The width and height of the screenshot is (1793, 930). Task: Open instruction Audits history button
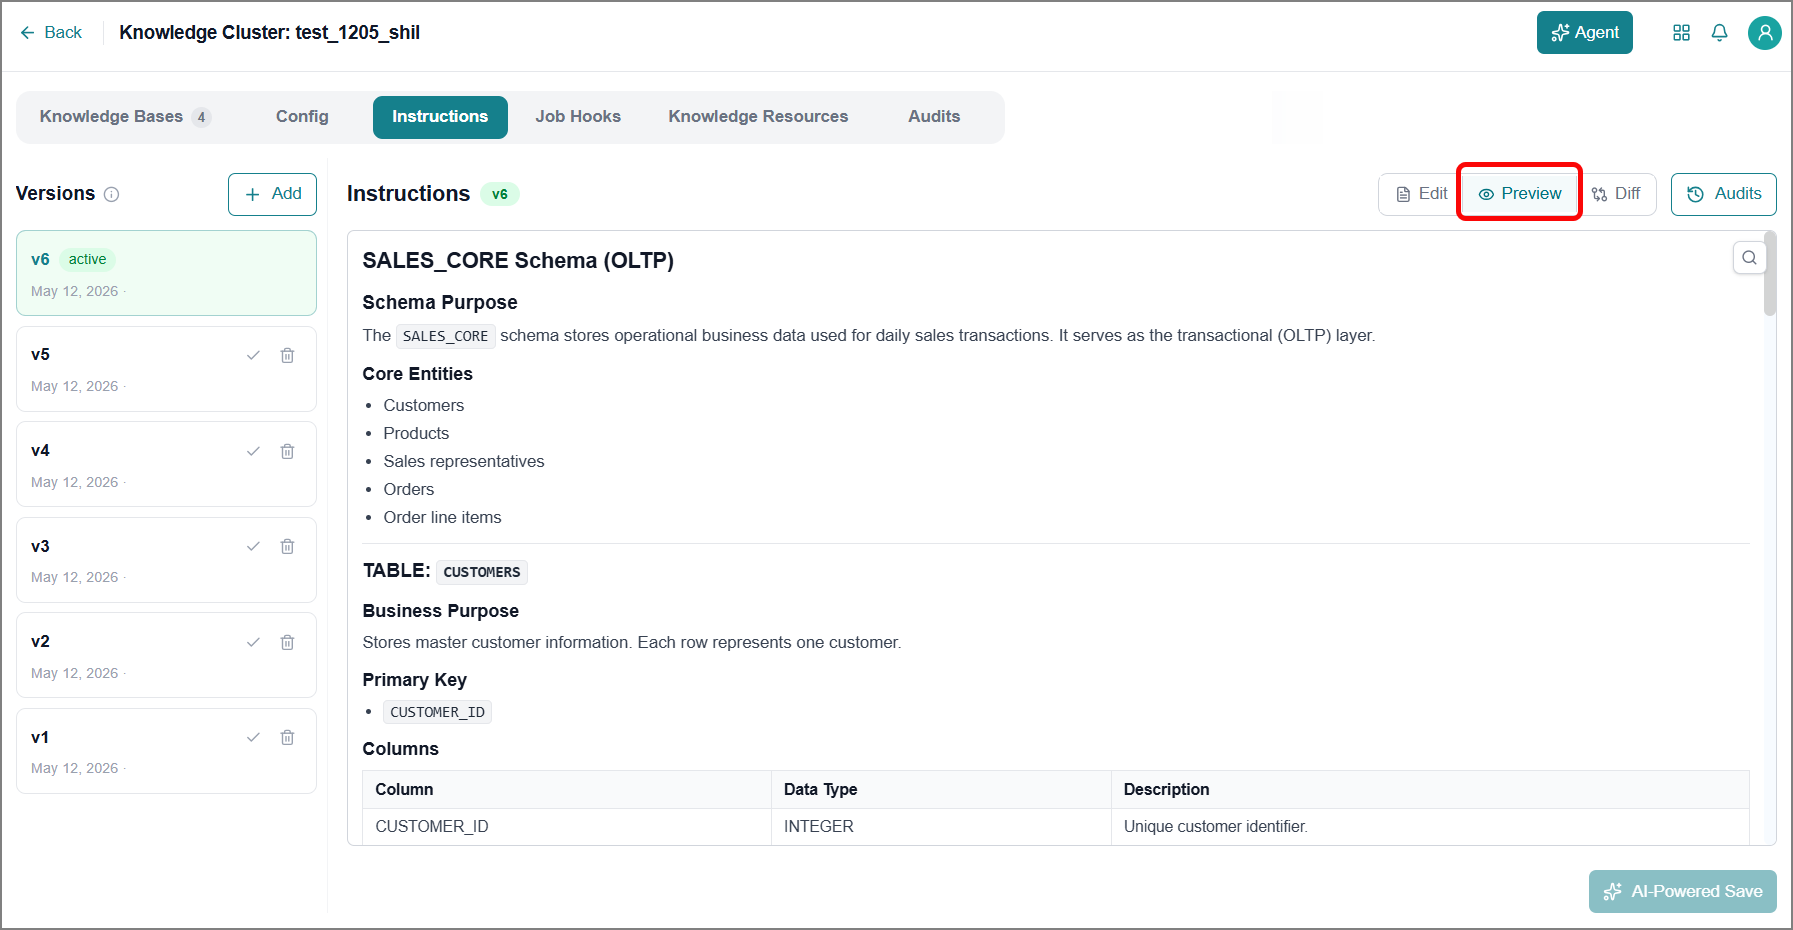click(1724, 194)
